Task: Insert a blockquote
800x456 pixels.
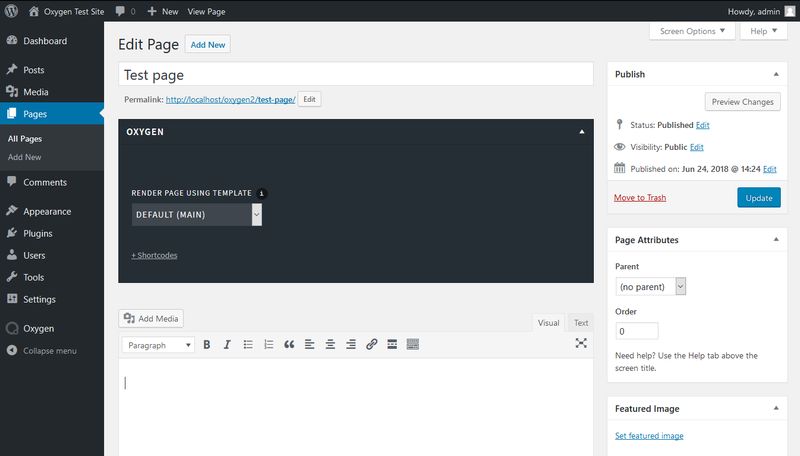Action: [289, 345]
